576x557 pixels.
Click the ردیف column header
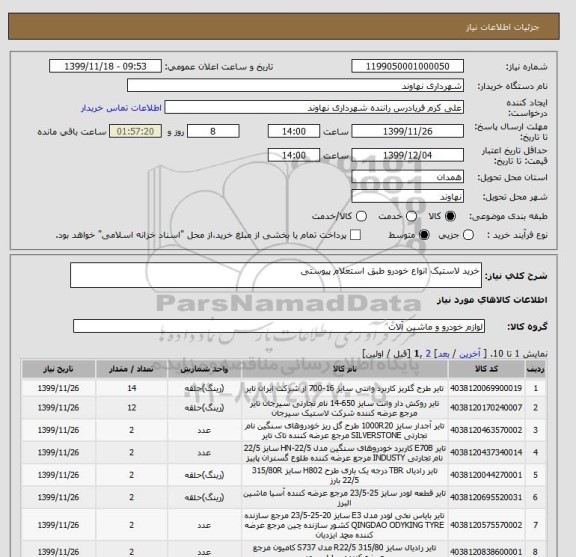pyautogui.click(x=535, y=369)
